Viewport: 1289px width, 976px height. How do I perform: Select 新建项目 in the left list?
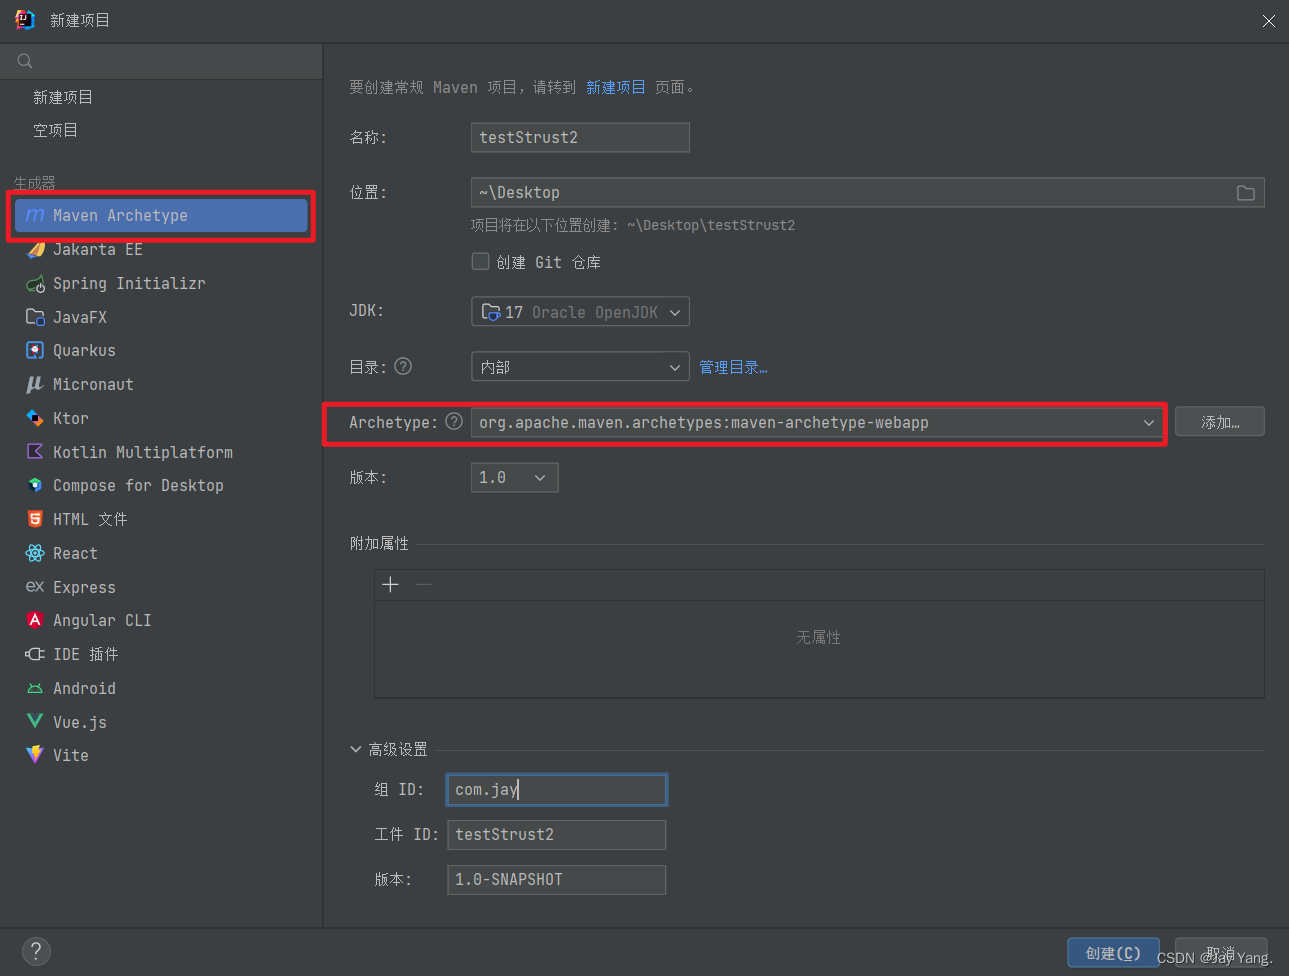point(63,97)
